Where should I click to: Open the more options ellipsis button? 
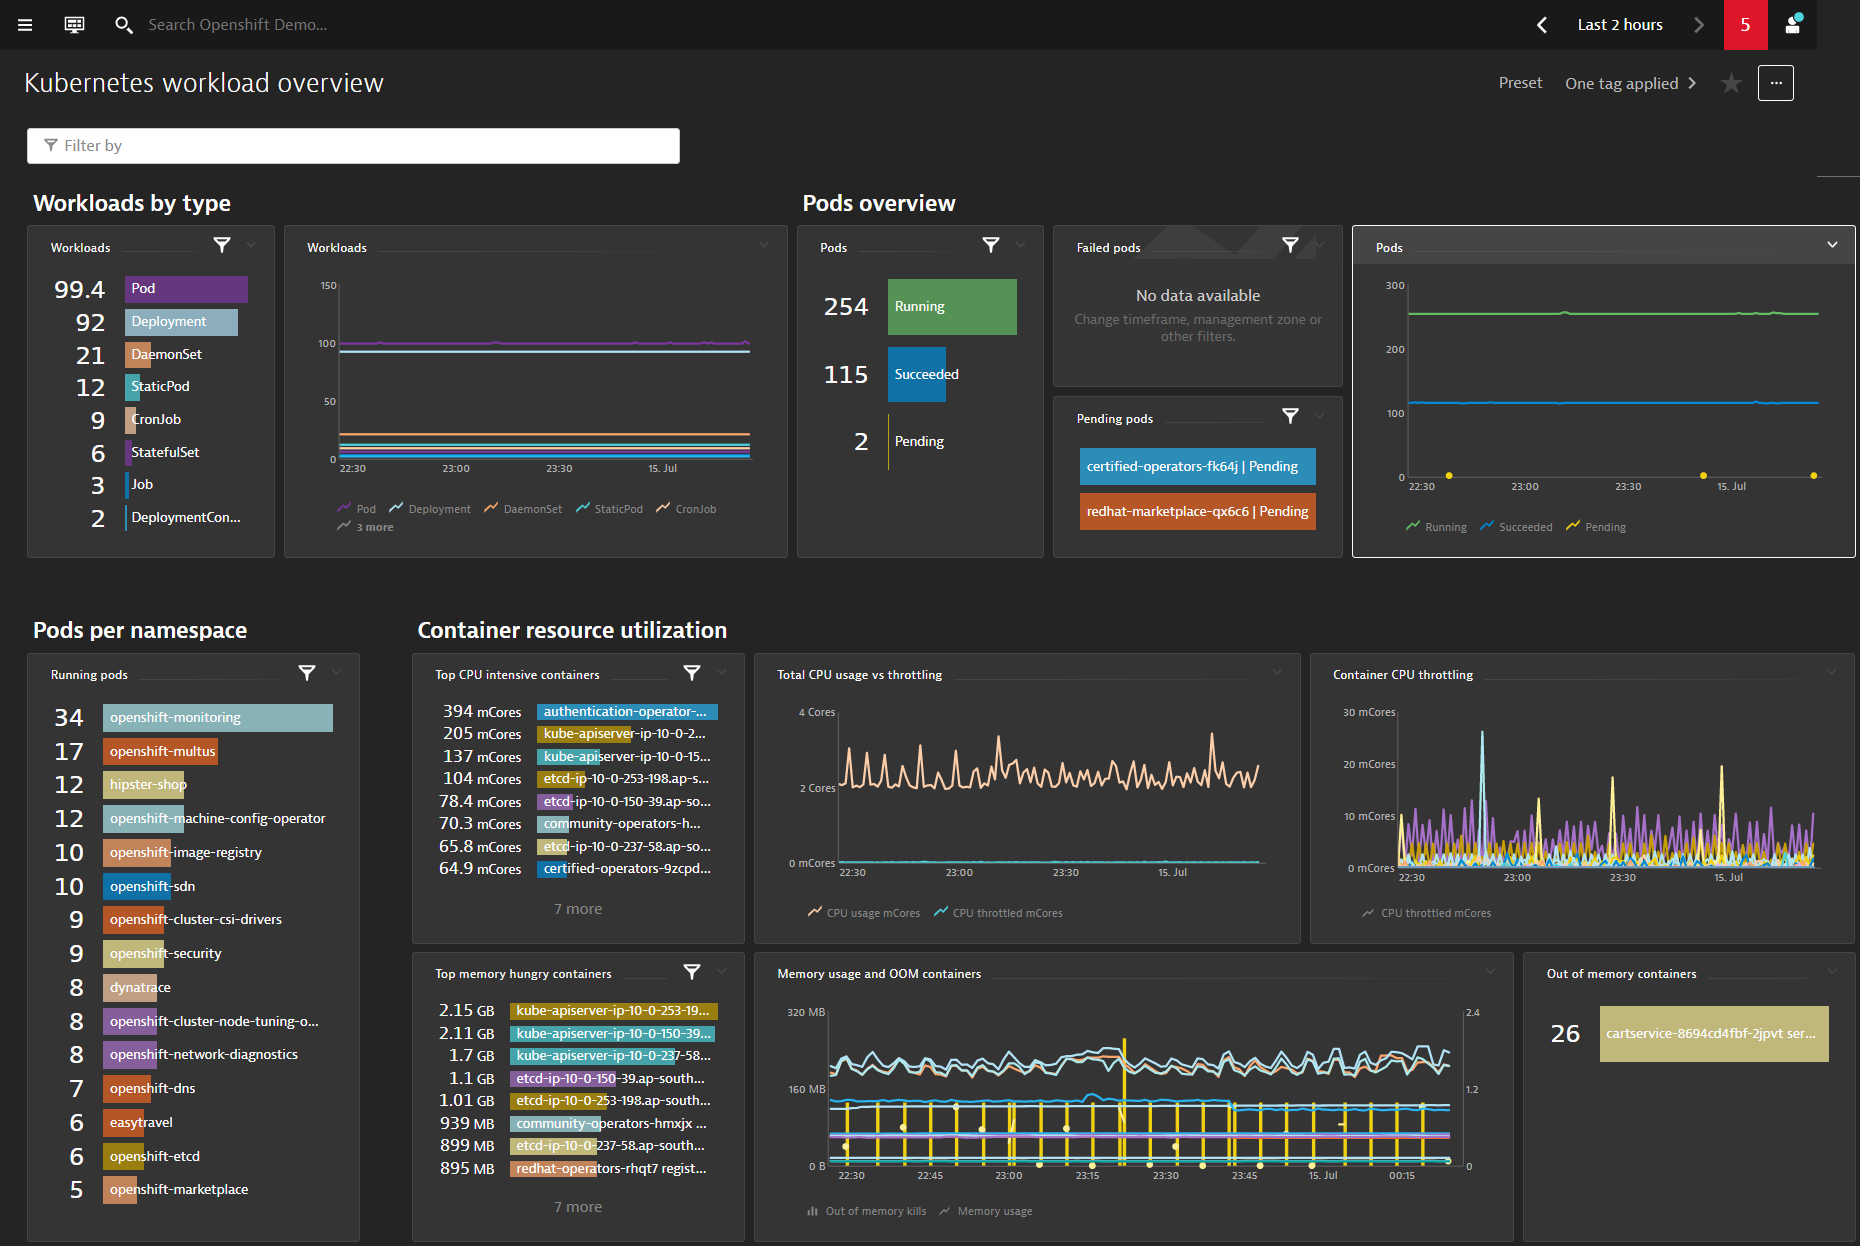[1776, 83]
